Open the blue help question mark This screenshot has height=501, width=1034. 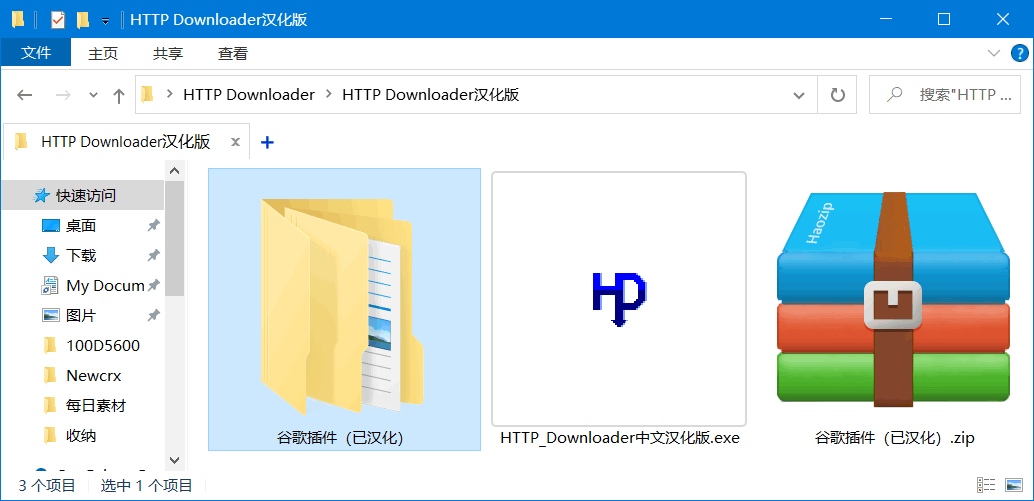click(x=1019, y=53)
